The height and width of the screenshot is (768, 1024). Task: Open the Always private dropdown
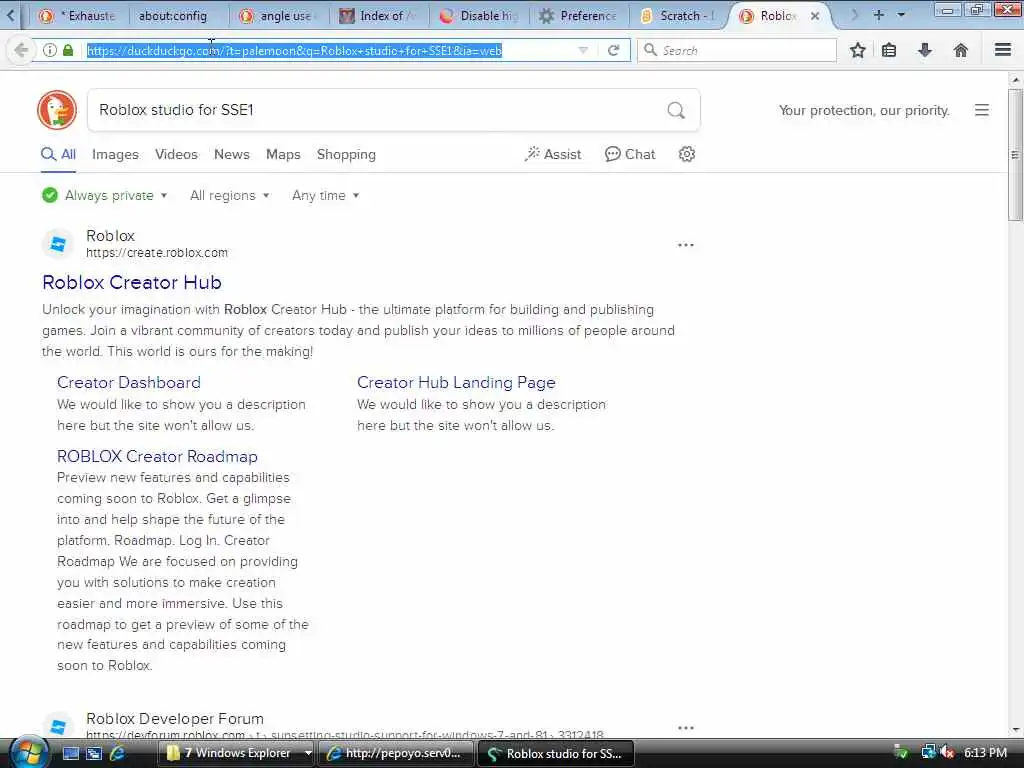point(104,195)
